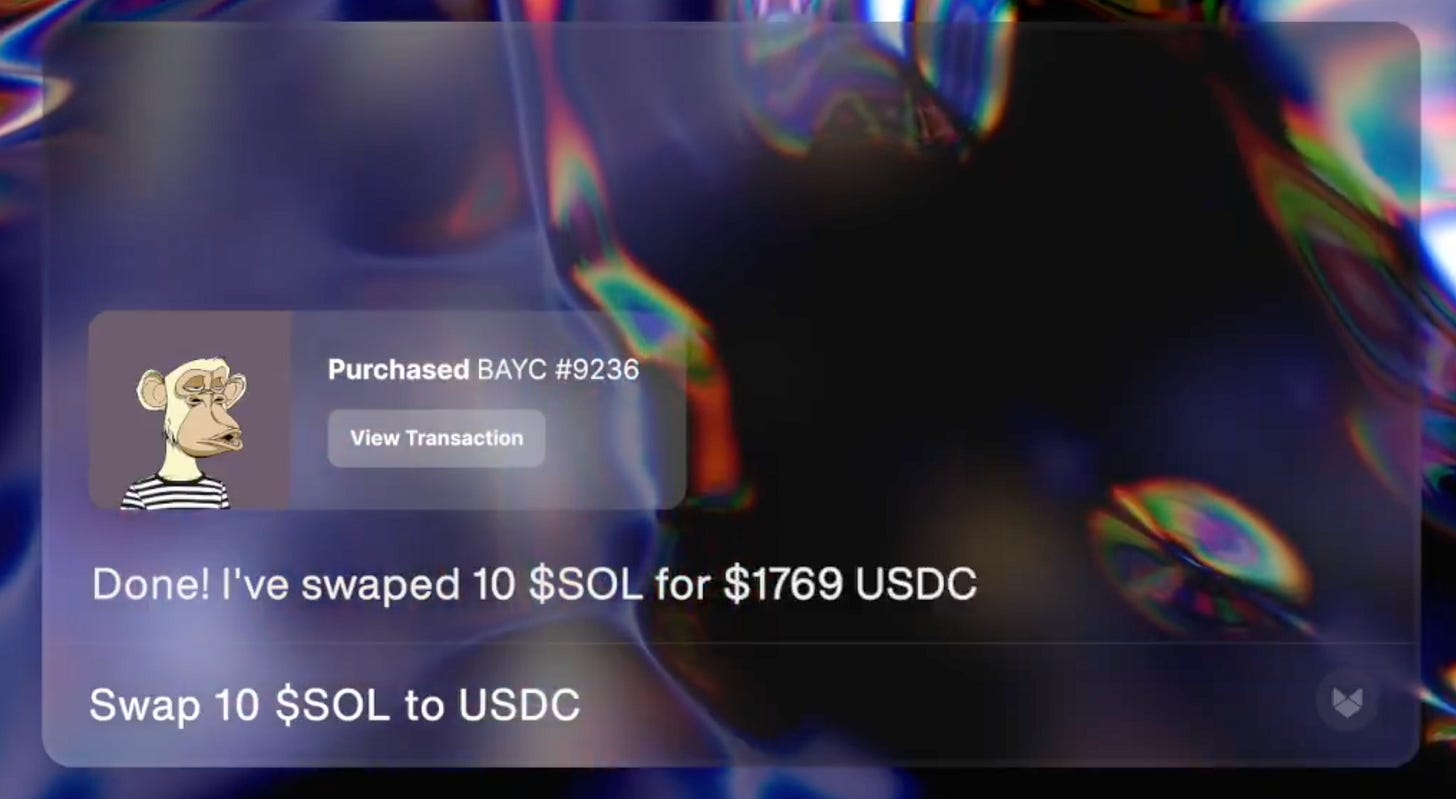Click the 'BAYC #9236' NFT title text
This screenshot has width=1456, height=799.
coord(558,370)
